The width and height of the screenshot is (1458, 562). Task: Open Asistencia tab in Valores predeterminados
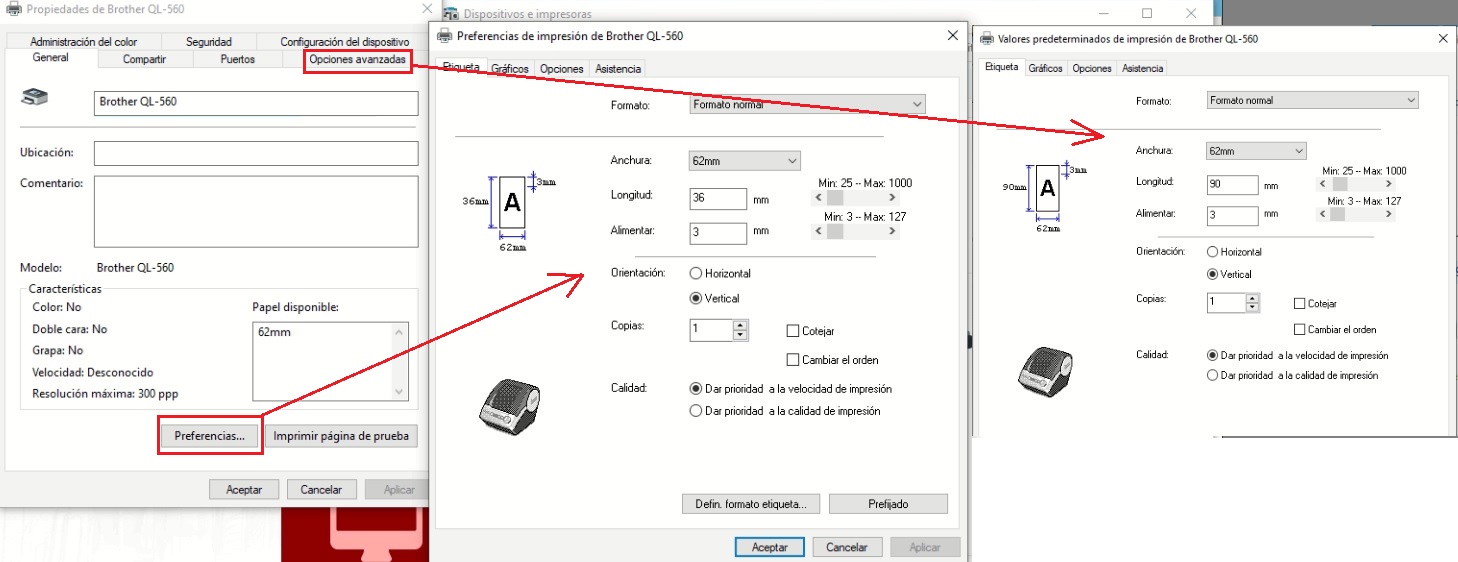click(1142, 68)
